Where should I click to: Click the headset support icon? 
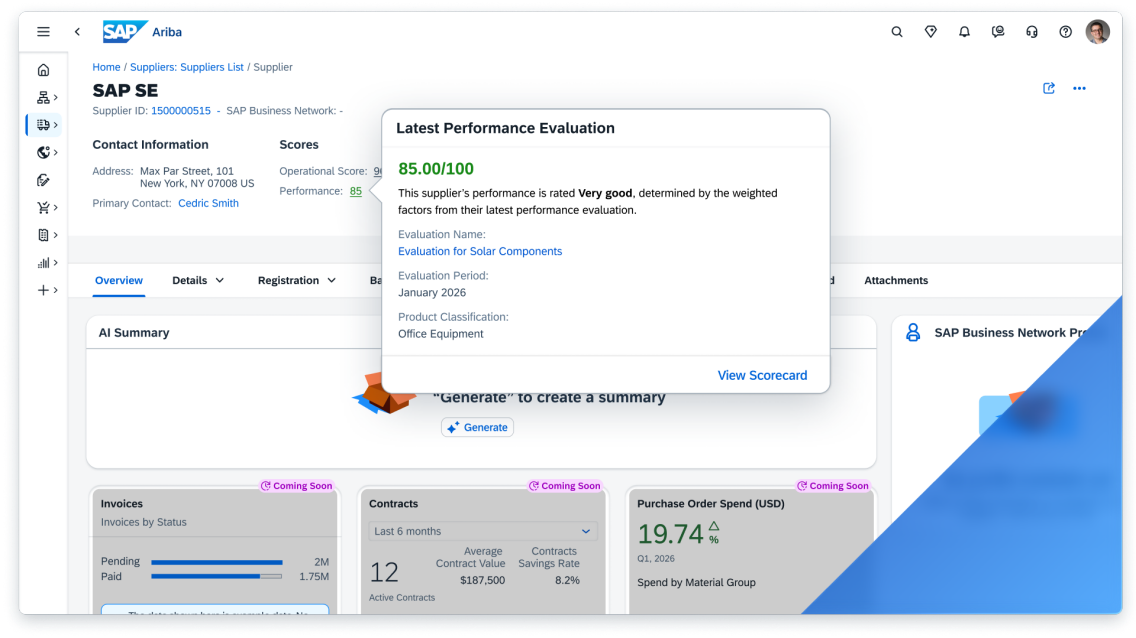click(1032, 32)
